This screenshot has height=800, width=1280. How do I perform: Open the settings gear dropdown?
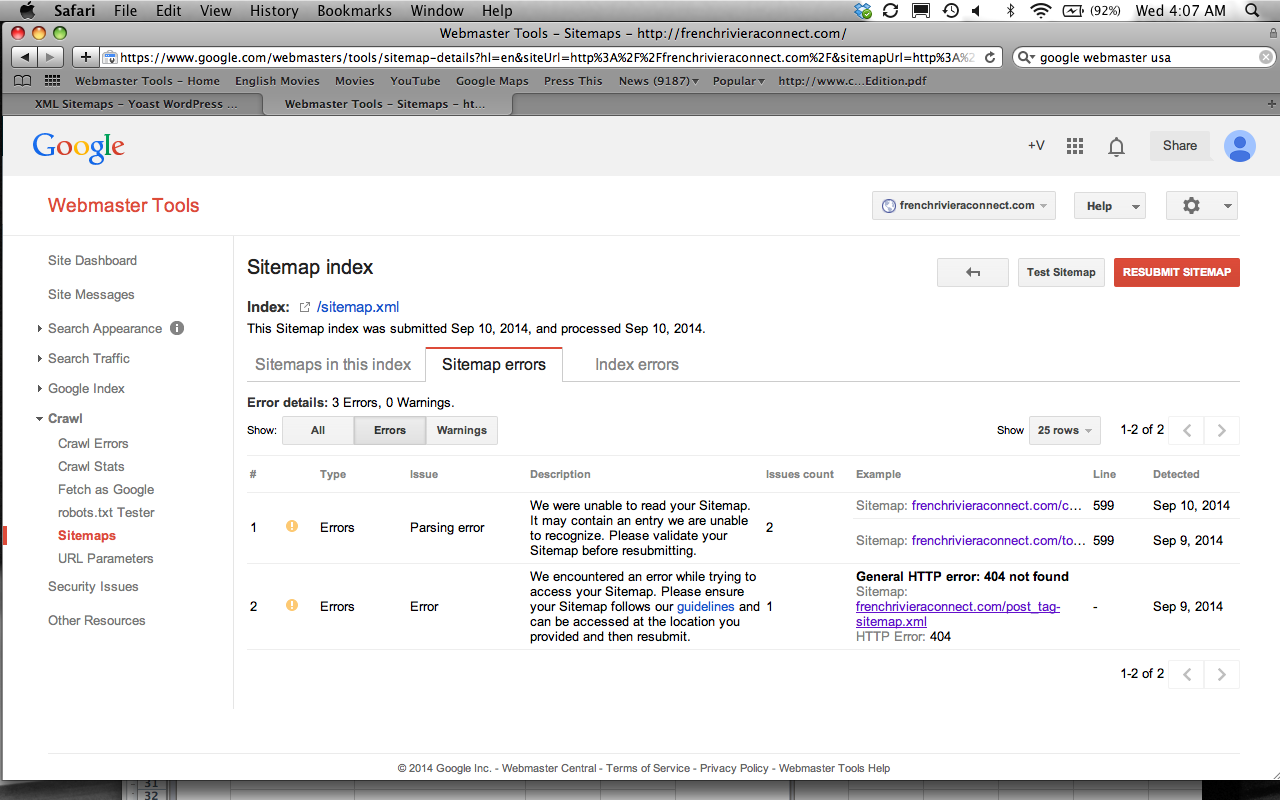(1201, 205)
